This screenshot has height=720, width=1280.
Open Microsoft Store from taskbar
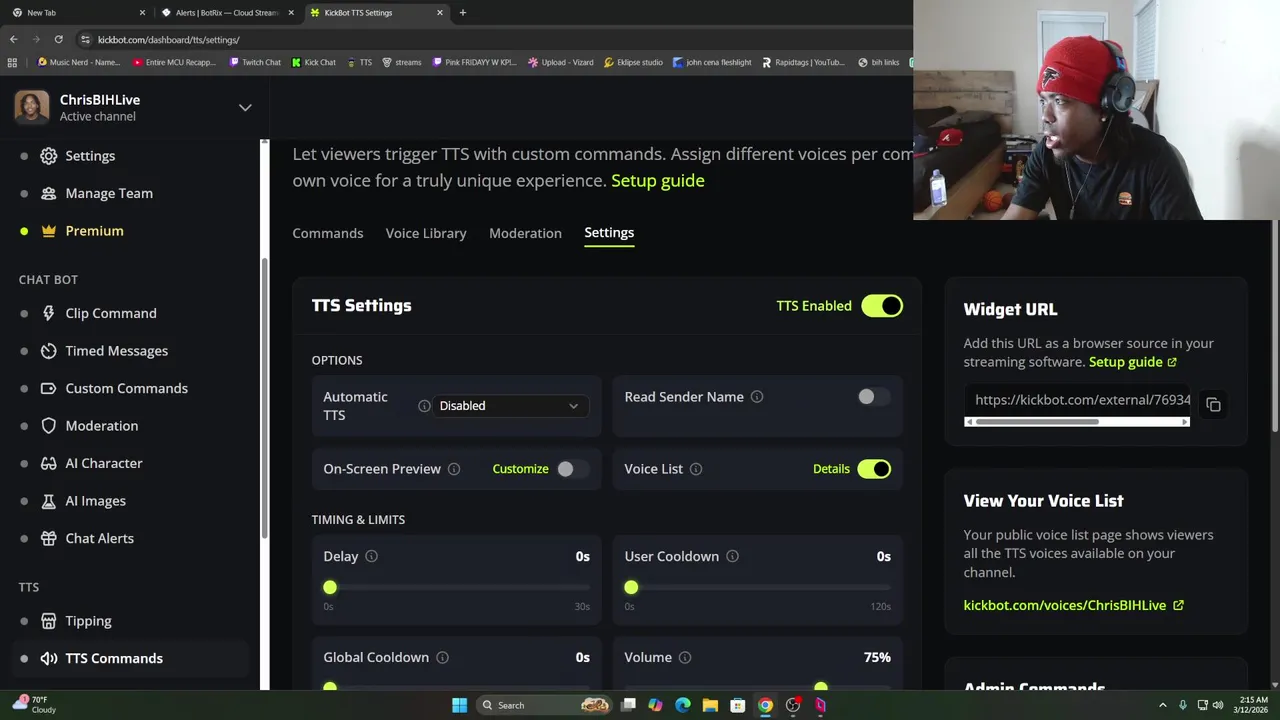click(738, 705)
